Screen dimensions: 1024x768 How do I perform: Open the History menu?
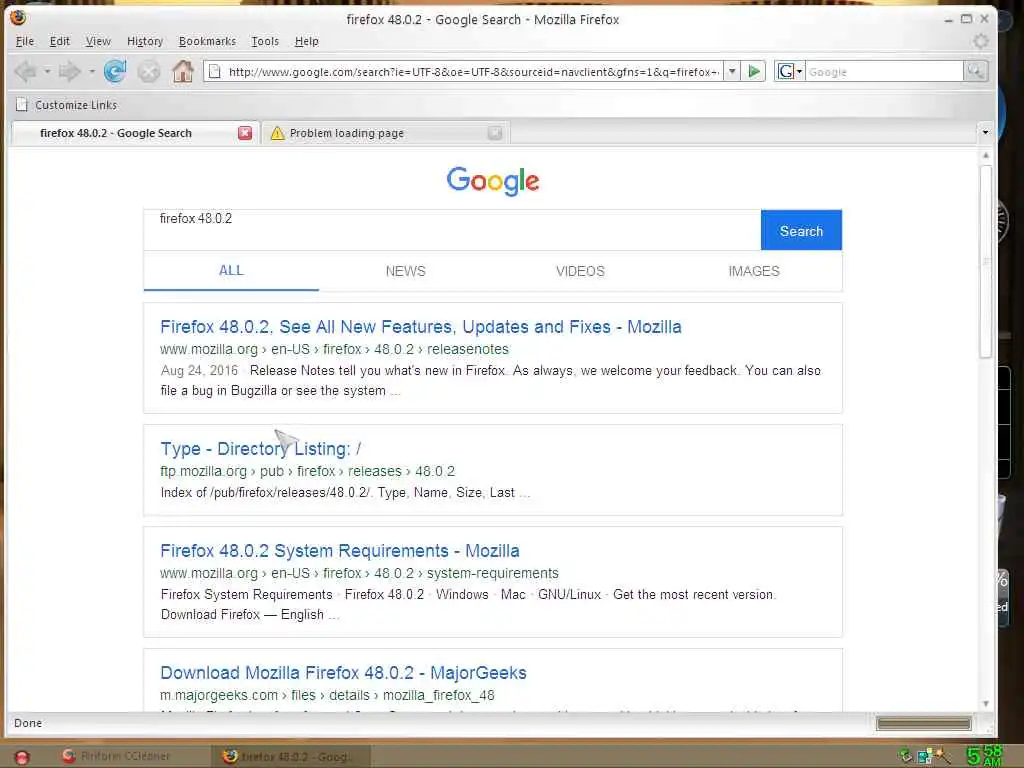point(145,41)
